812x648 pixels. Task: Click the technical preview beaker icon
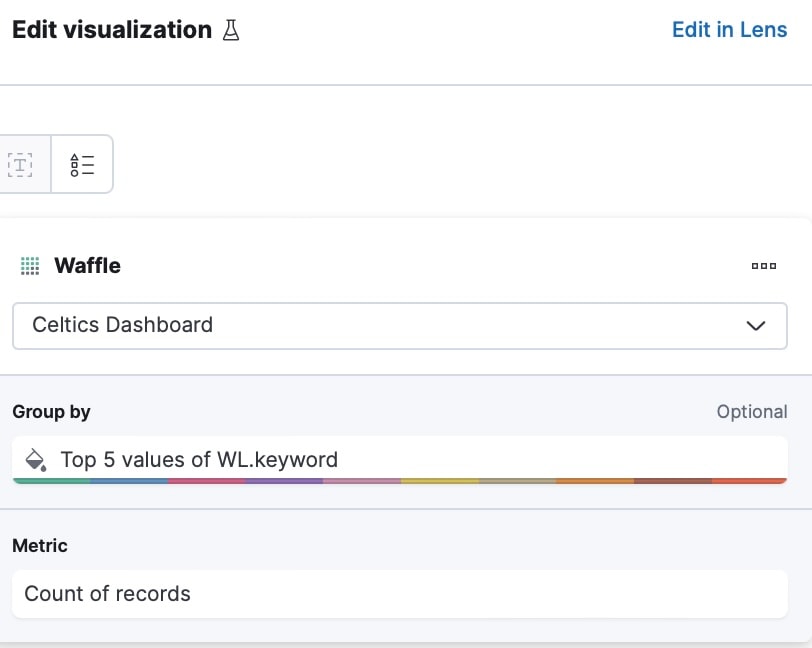pos(231,30)
